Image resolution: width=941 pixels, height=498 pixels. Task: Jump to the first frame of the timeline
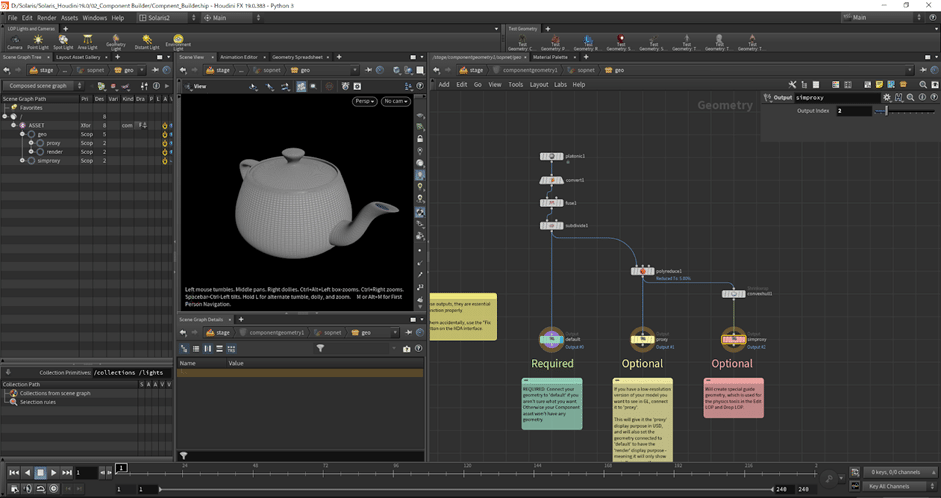click(x=14, y=472)
